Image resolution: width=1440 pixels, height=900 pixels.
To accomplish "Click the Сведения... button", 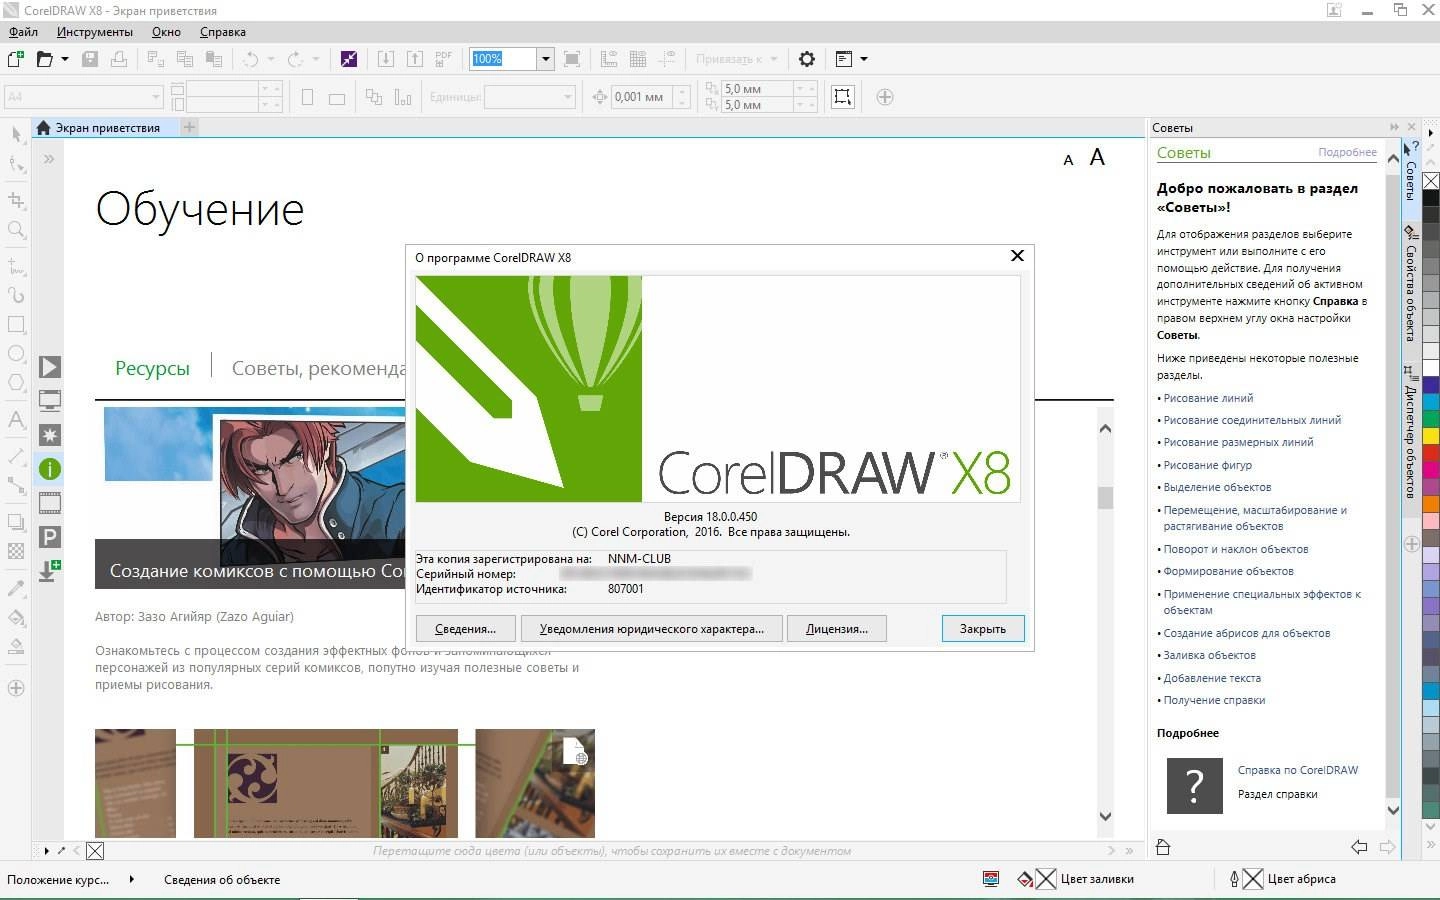I will [465, 629].
